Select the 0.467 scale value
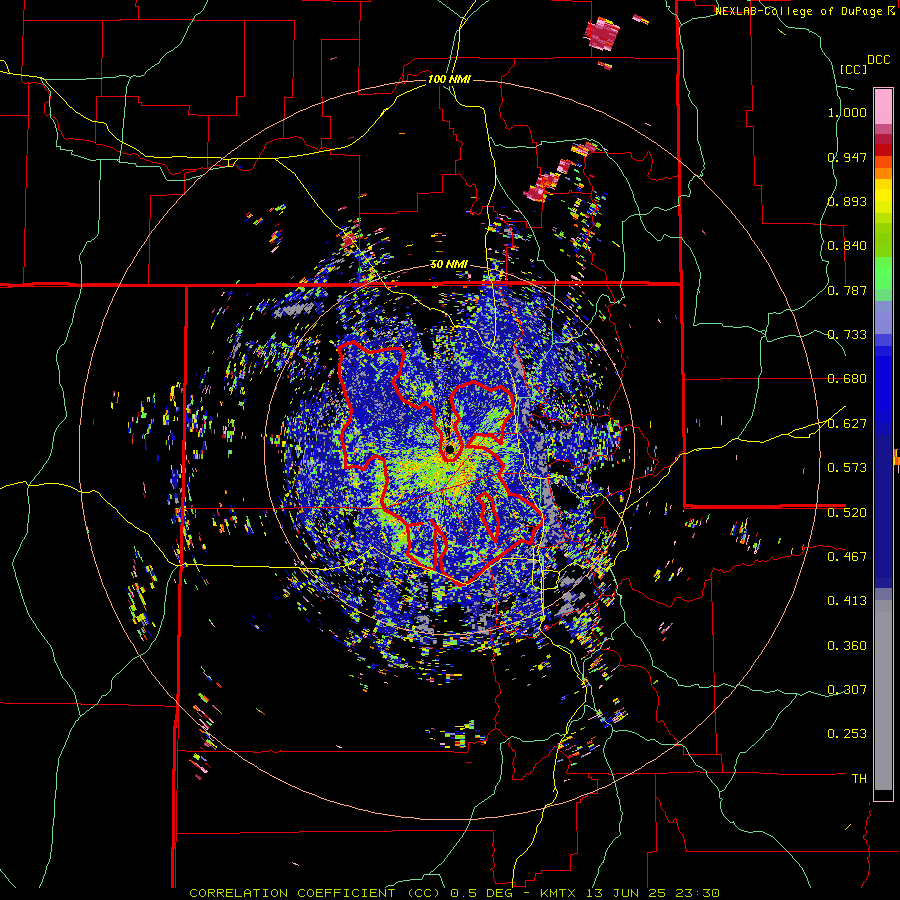Screen dimensions: 900x900 (x=847, y=556)
